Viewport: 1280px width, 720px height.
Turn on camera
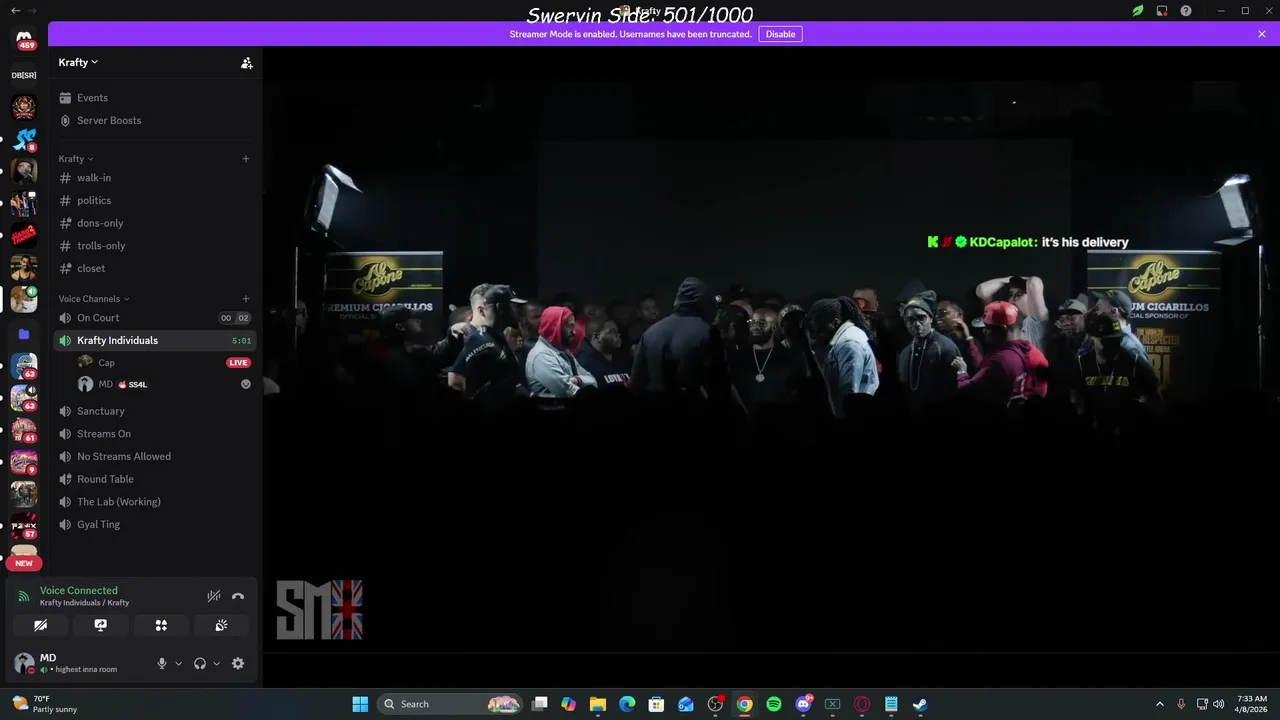[40, 625]
